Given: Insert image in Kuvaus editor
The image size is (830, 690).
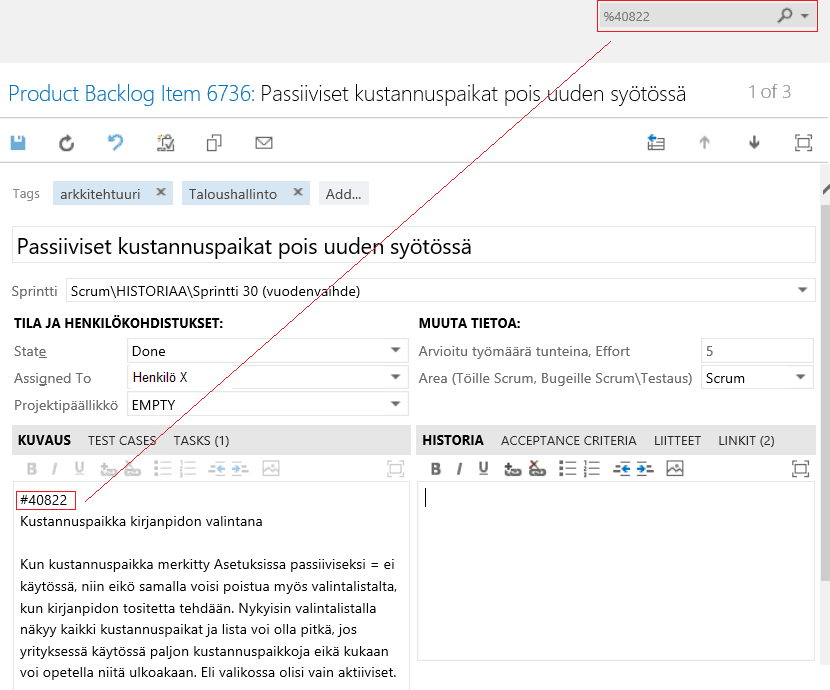Looking at the screenshot, I should (270, 468).
